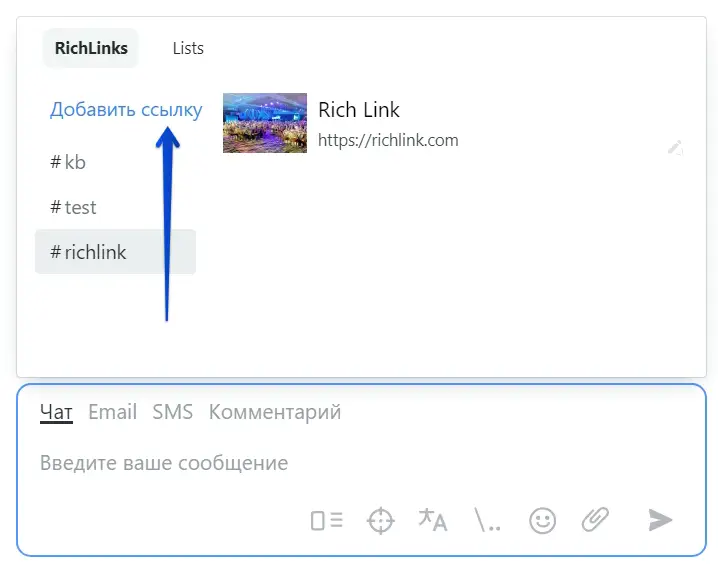718x568 pixels.
Task: Open the emoji picker
Action: 543,521
